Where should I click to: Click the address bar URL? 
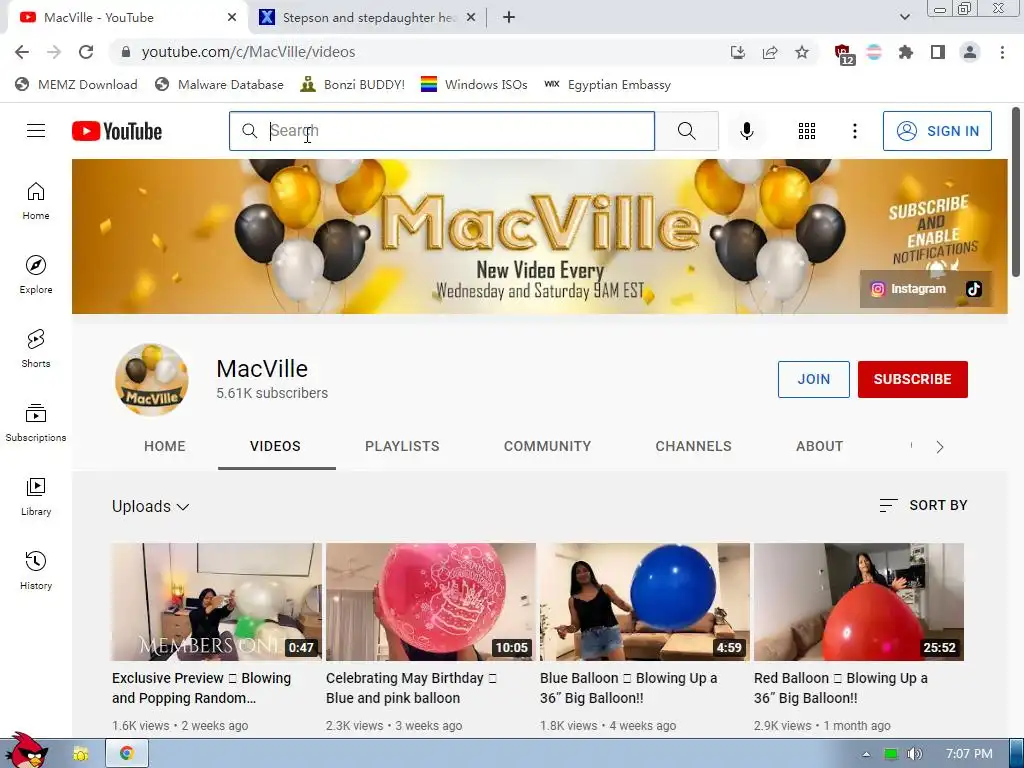[248, 52]
